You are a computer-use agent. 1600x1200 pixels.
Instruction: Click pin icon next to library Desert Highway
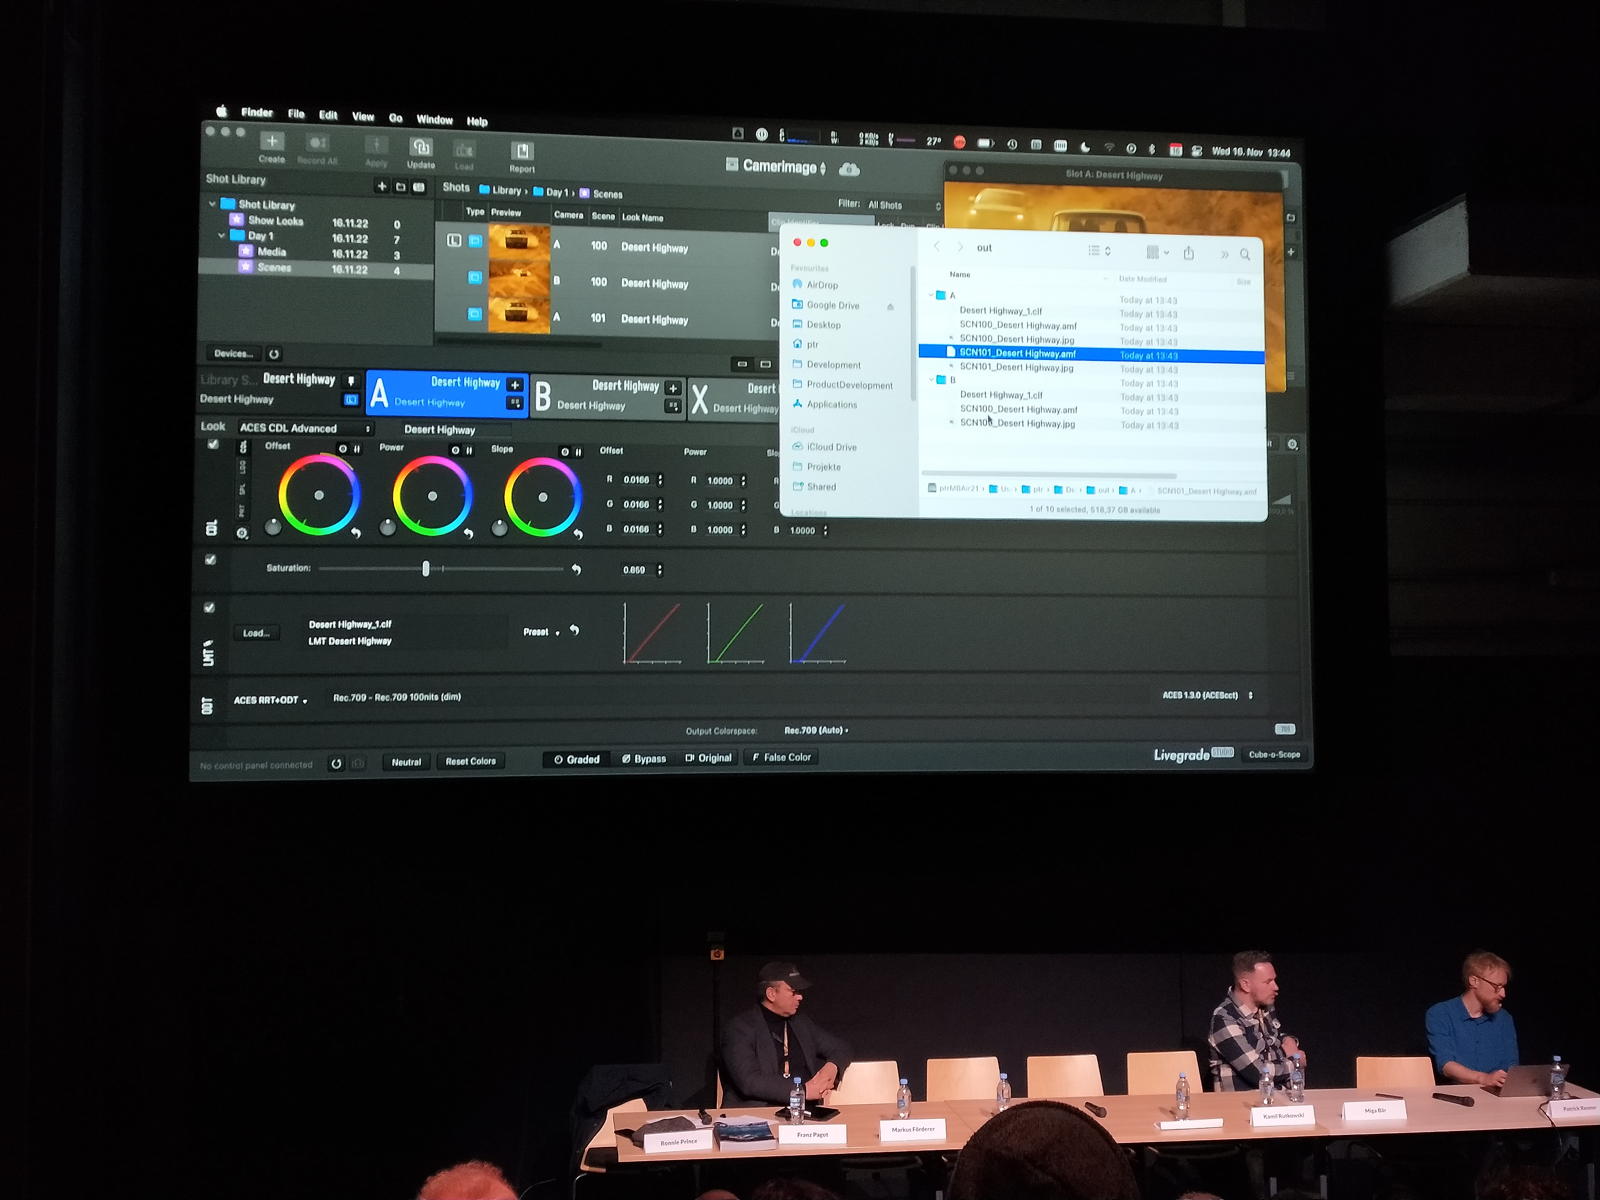point(351,381)
